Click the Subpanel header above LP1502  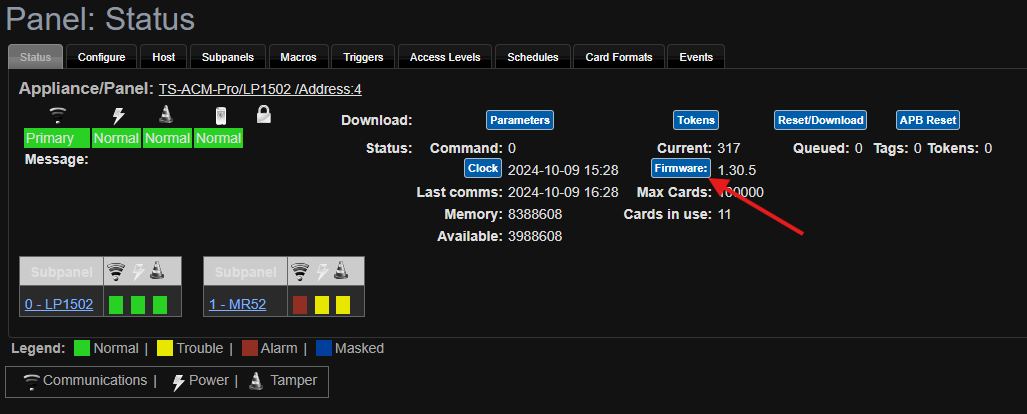[62, 271]
